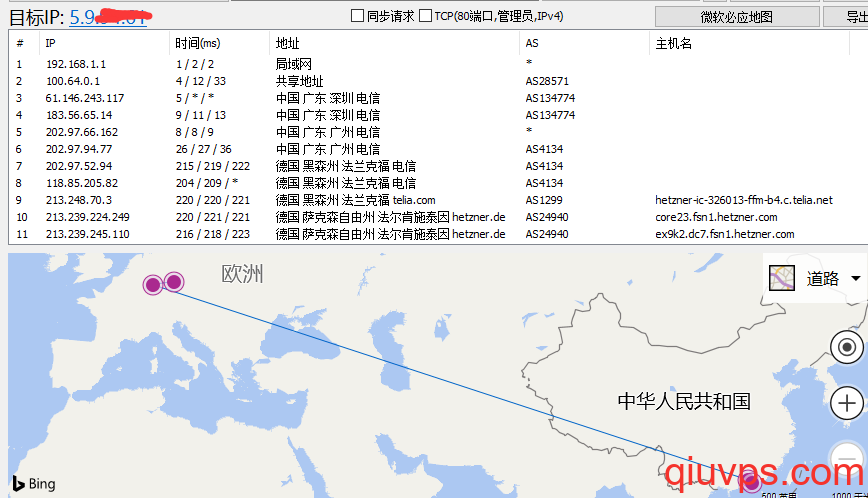Viewport: 868px width, 498px height.
Task: Zoom in the map with plus button
Action: click(x=846, y=403)
